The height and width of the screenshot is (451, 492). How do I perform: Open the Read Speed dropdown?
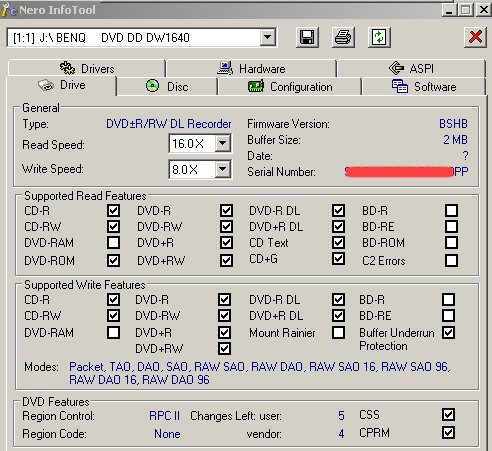point(222,144)
